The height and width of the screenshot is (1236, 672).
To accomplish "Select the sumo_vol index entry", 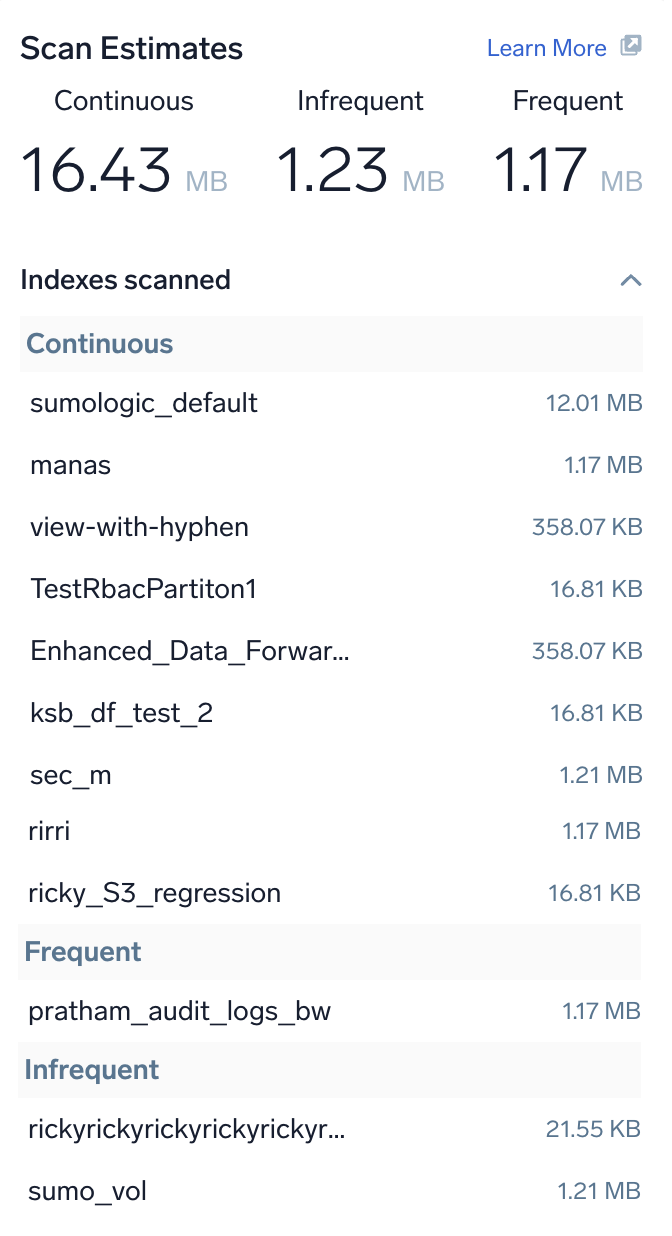I will (x=87, y=1192).
